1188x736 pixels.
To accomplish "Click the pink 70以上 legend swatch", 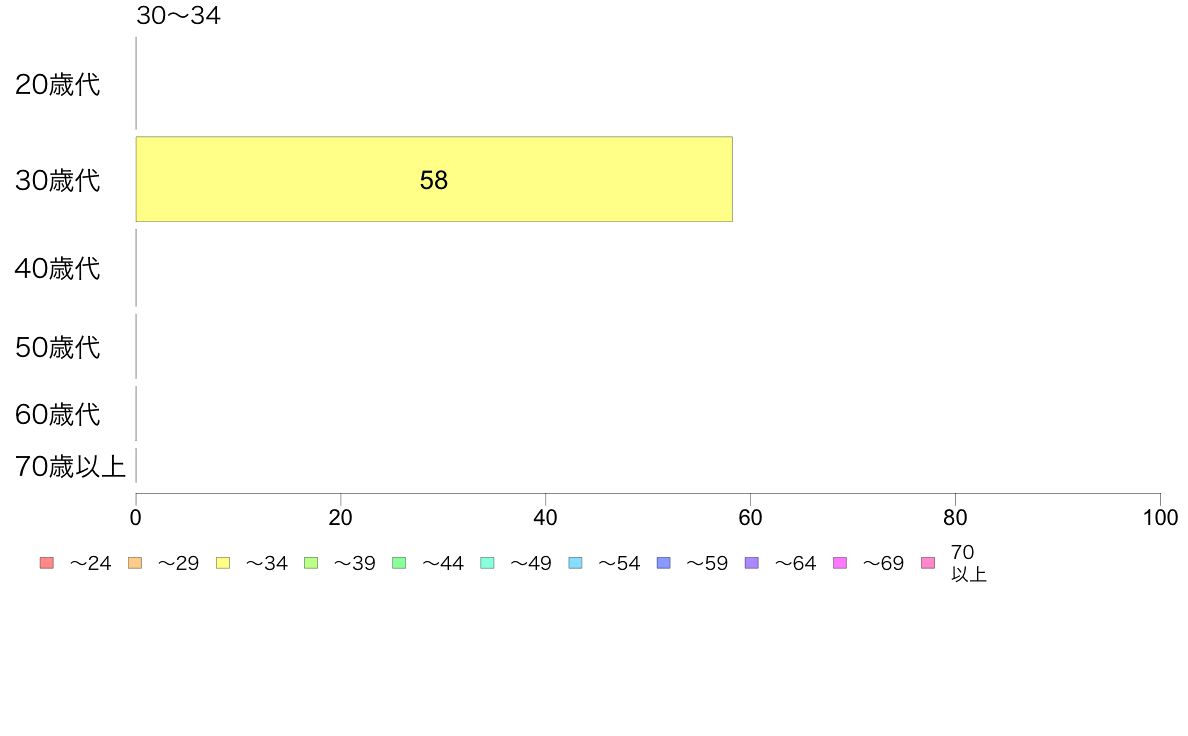I will pos(928,562).
